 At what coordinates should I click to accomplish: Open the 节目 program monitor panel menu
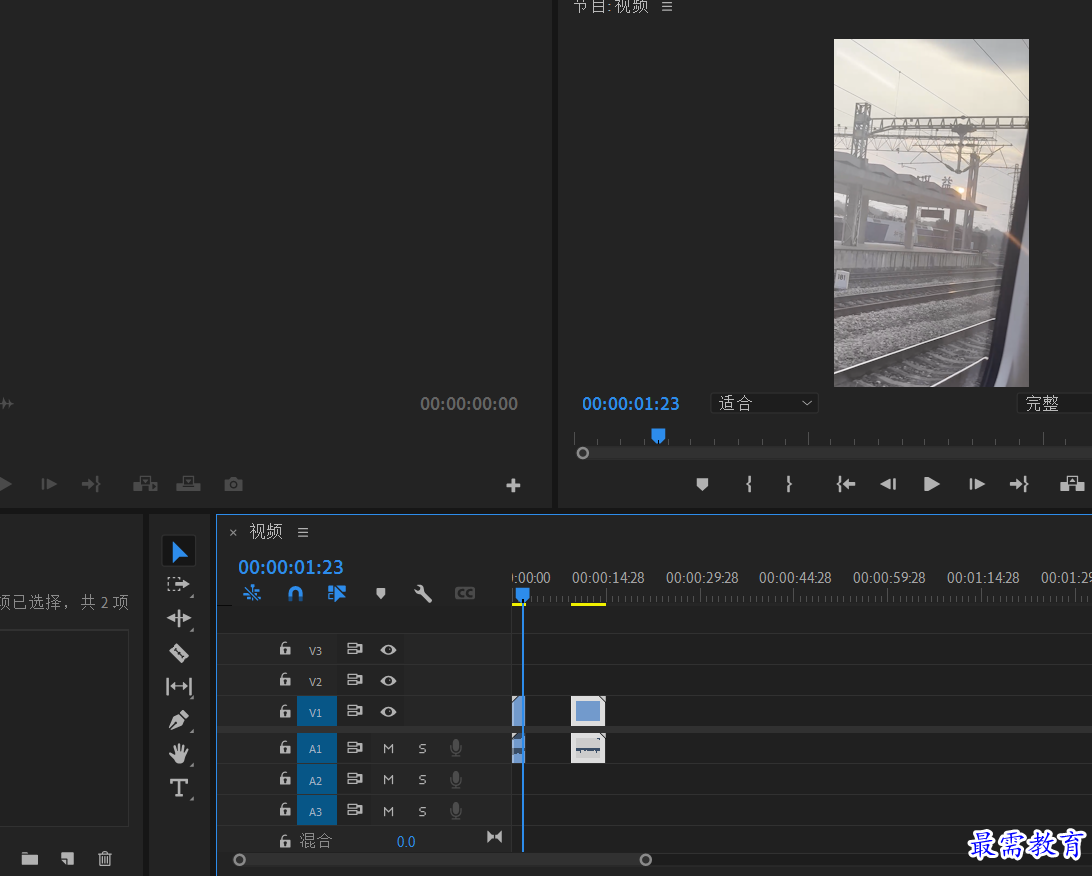tap(667, 6)
